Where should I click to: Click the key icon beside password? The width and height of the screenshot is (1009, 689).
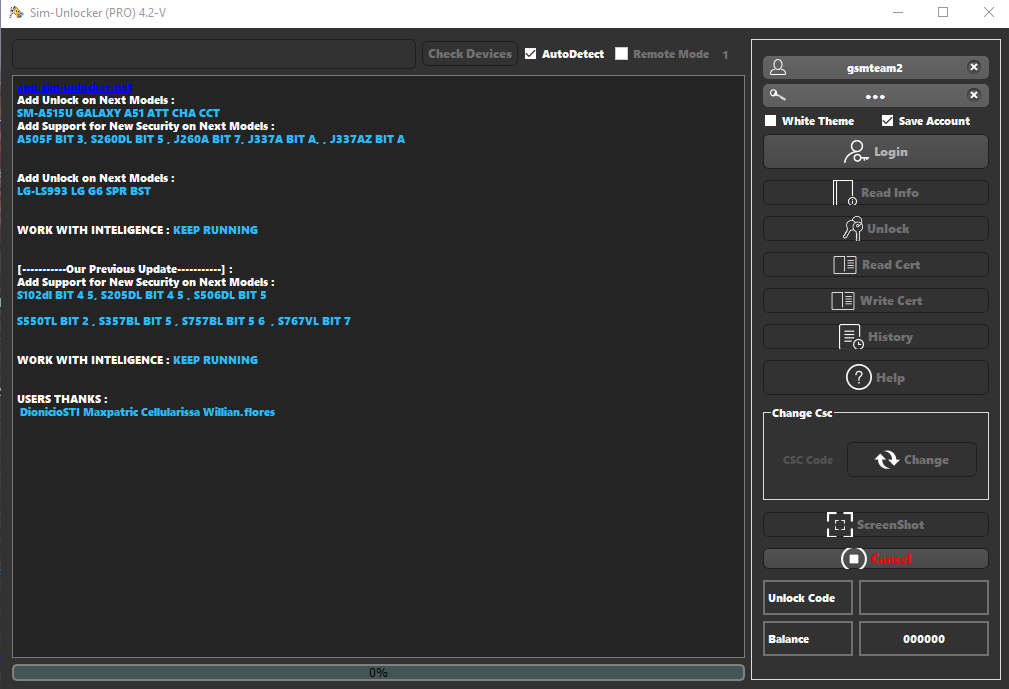click(778, 95)
